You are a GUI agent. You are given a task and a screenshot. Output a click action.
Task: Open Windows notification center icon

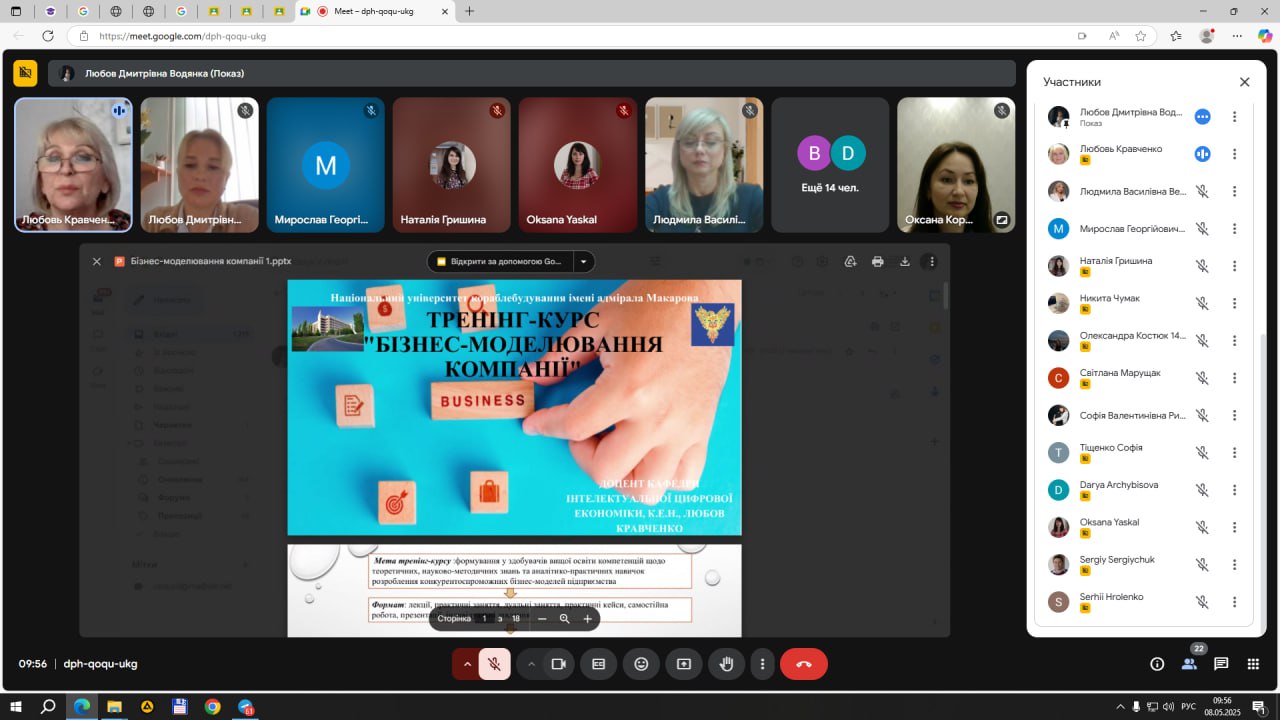point(1259,706)
